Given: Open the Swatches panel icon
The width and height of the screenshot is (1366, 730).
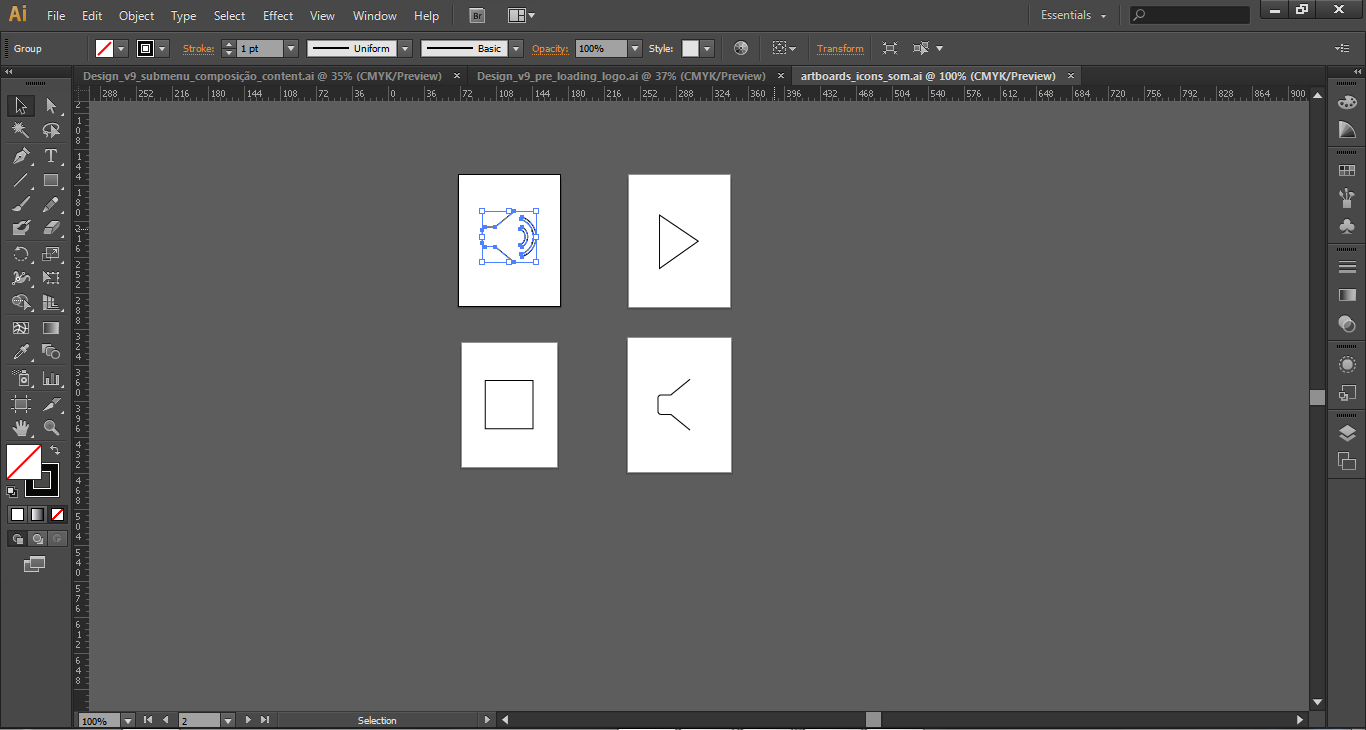Looking at the screenshot, I should coord(1347,171).
